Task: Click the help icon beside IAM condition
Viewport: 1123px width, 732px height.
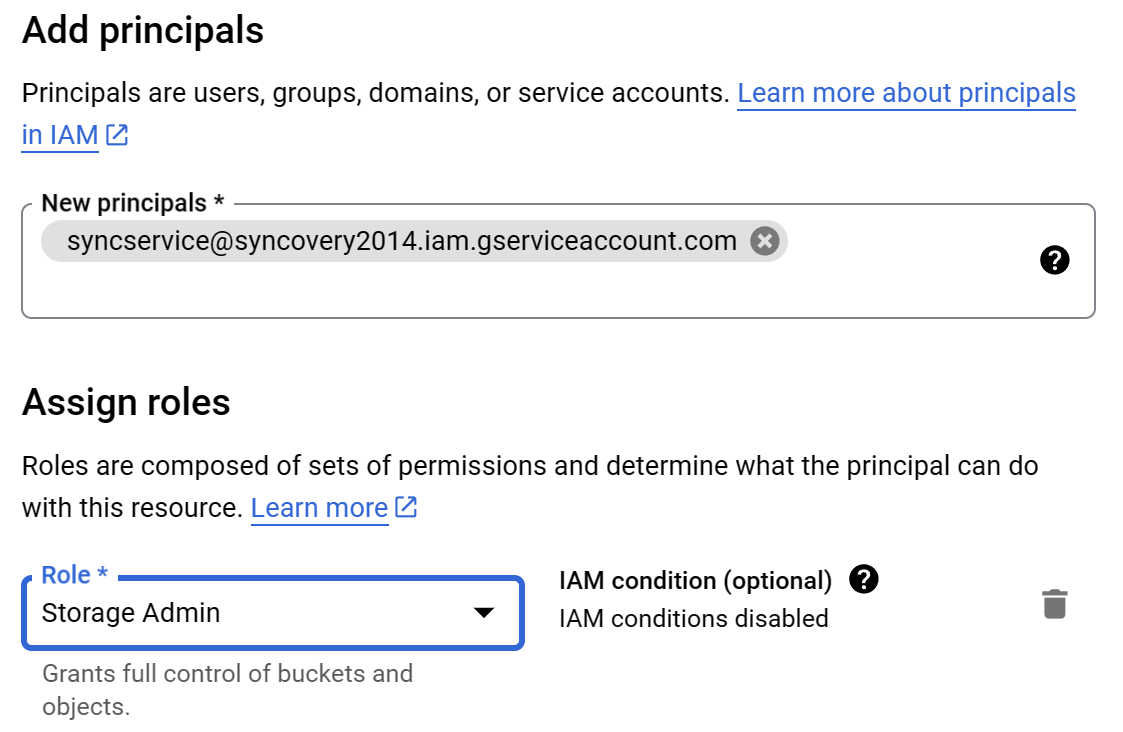Action: [x=864, y=579]
